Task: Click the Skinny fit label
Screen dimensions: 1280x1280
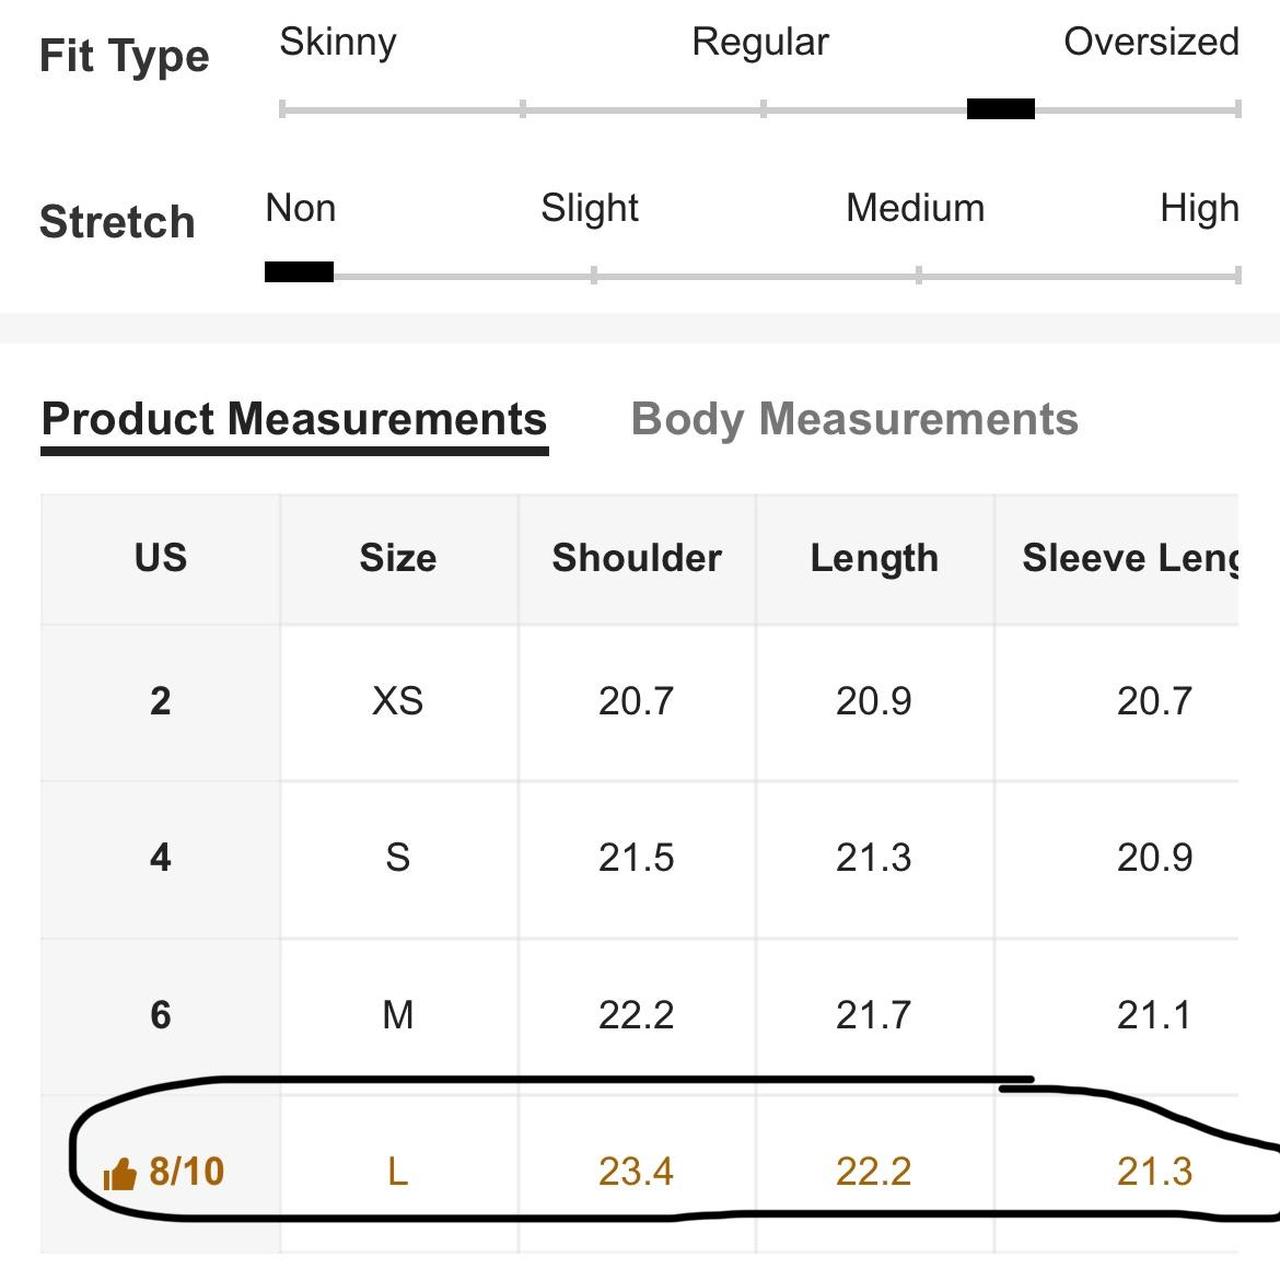Action: click(x=338, y=42)
